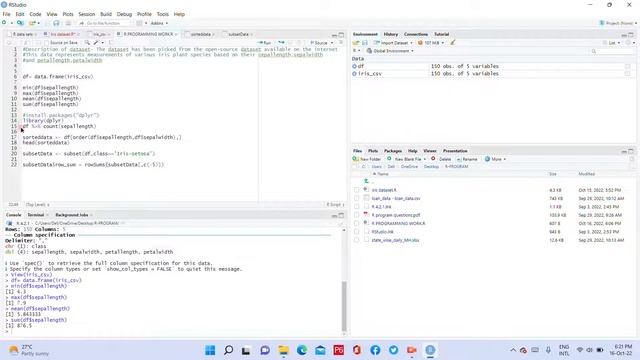Open Windows Start menu

pyautogui.click(x=210, y=350)
